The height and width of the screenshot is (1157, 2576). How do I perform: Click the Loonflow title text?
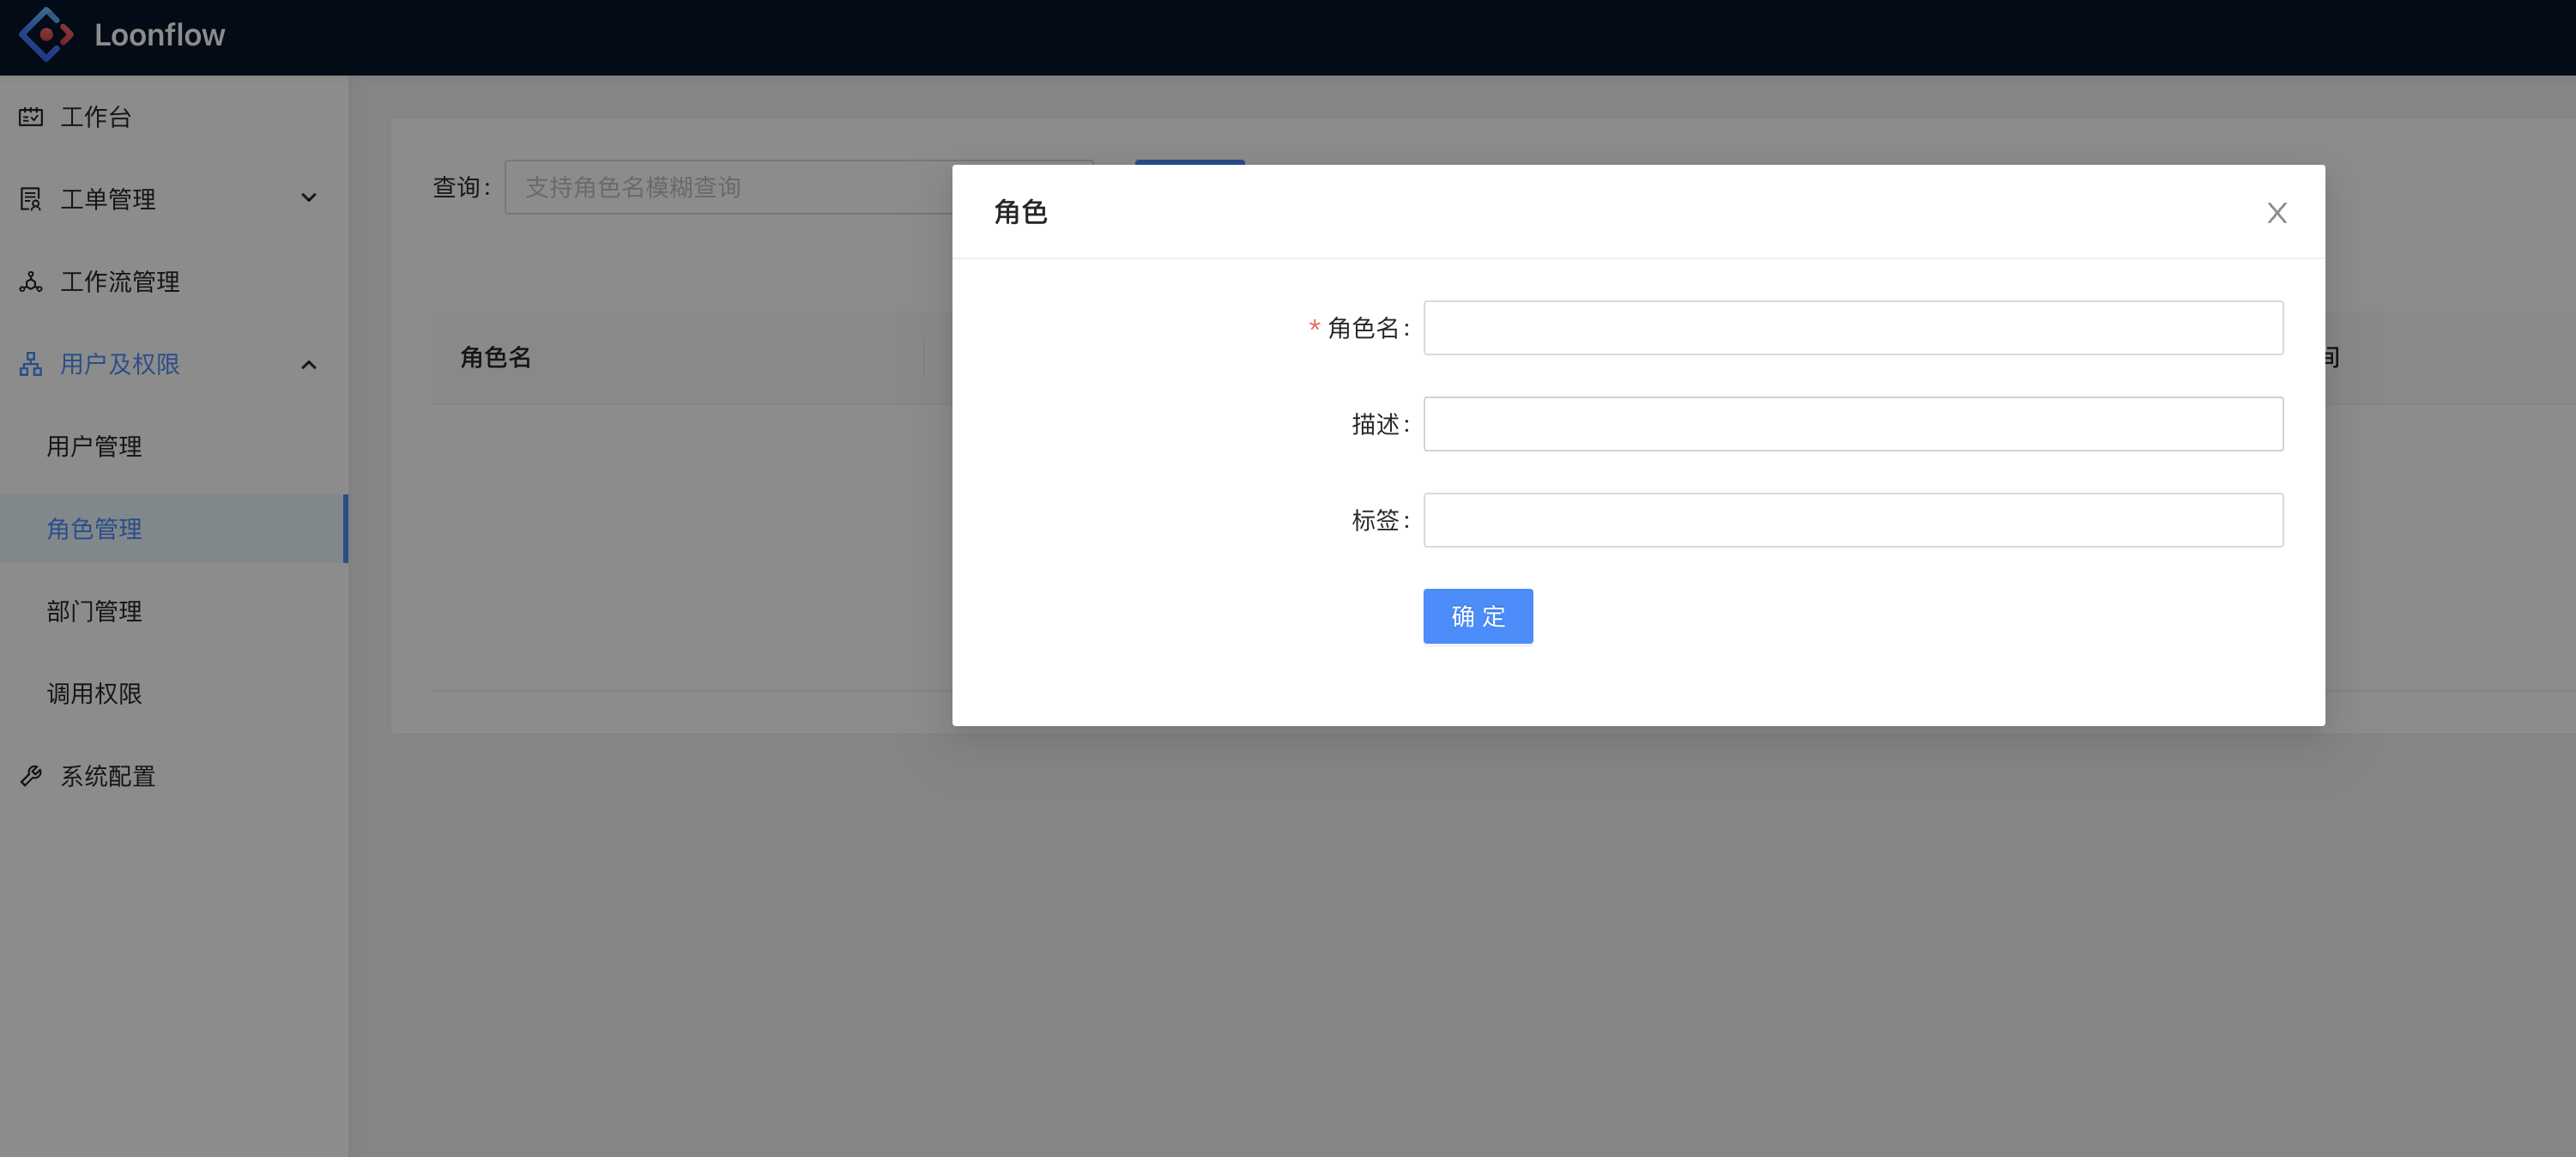[x=160, y=35]
